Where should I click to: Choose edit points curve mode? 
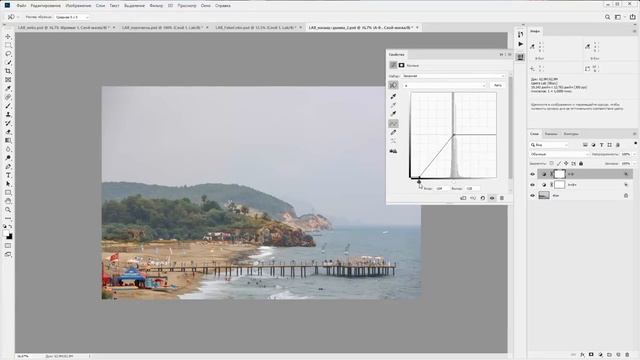coord(393,123)
